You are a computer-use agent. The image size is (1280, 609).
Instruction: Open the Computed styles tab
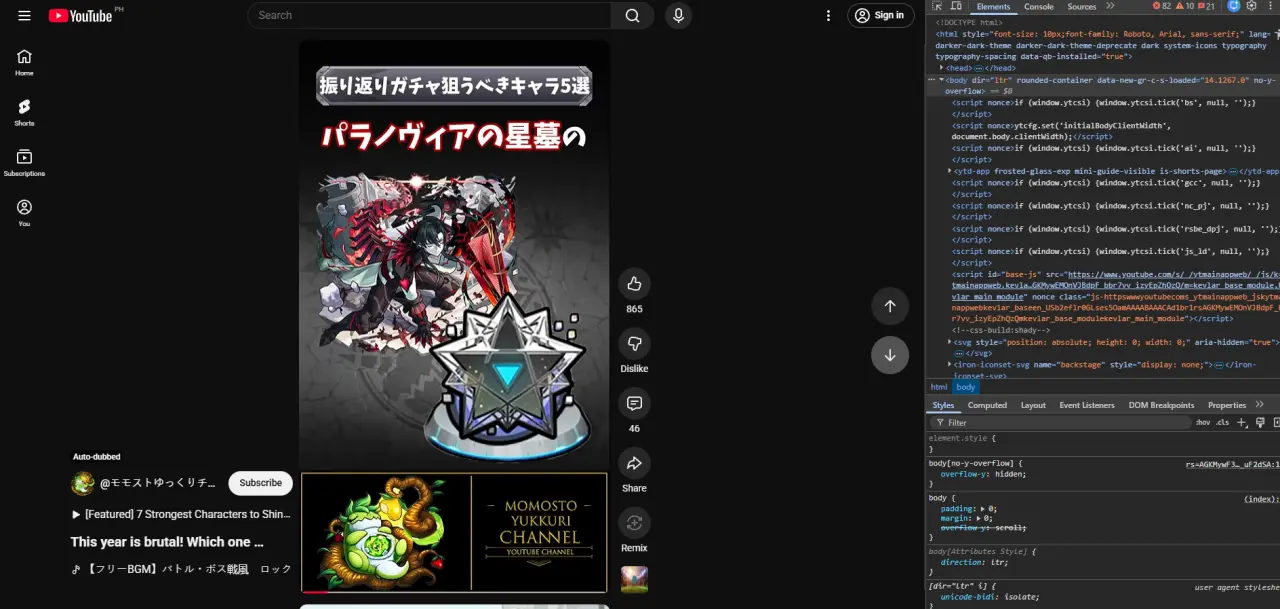coord(987,405)
